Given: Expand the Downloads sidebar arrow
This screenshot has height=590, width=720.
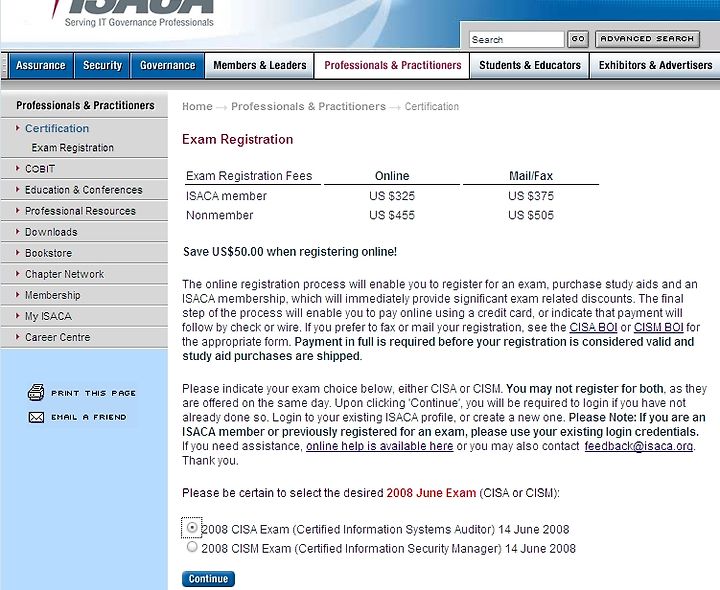Looking at the screenshot, I should pos(17,231).
